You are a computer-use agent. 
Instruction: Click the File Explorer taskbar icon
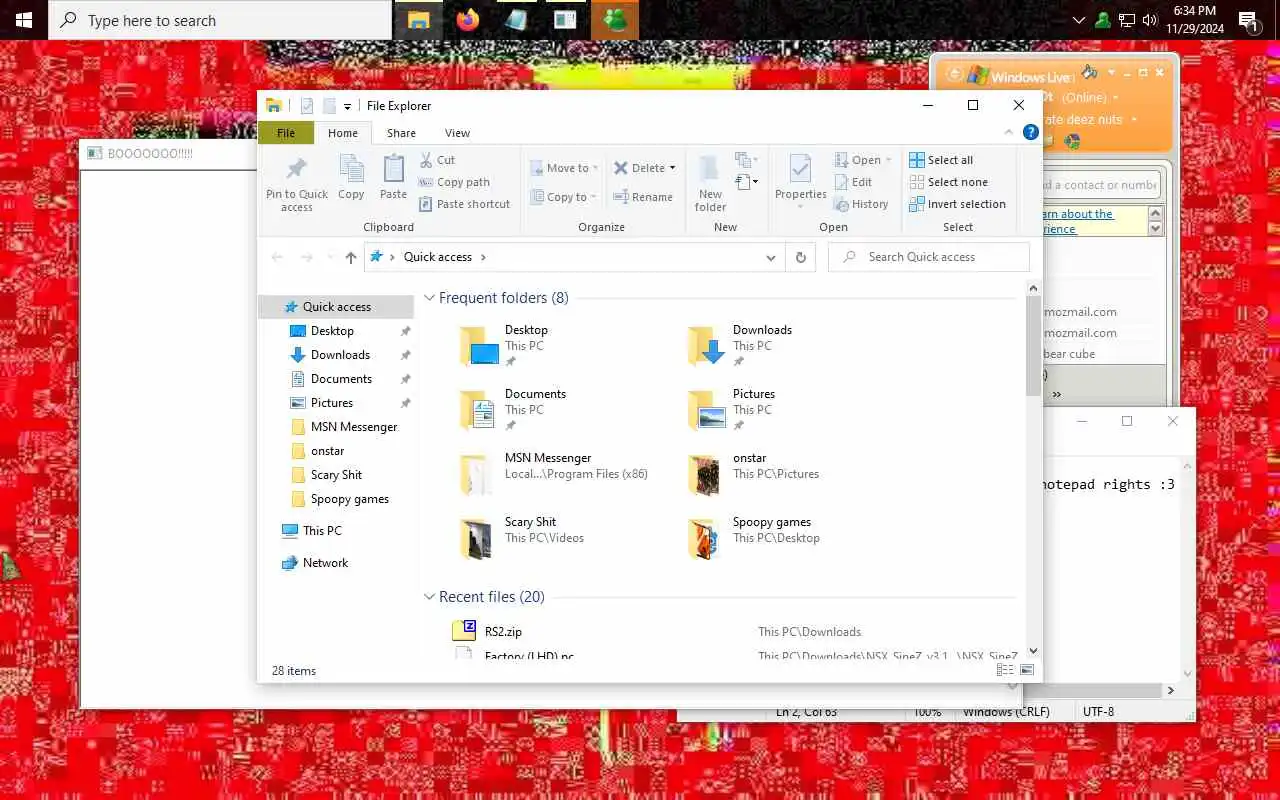pyautogui.click(x=418, y=20)
